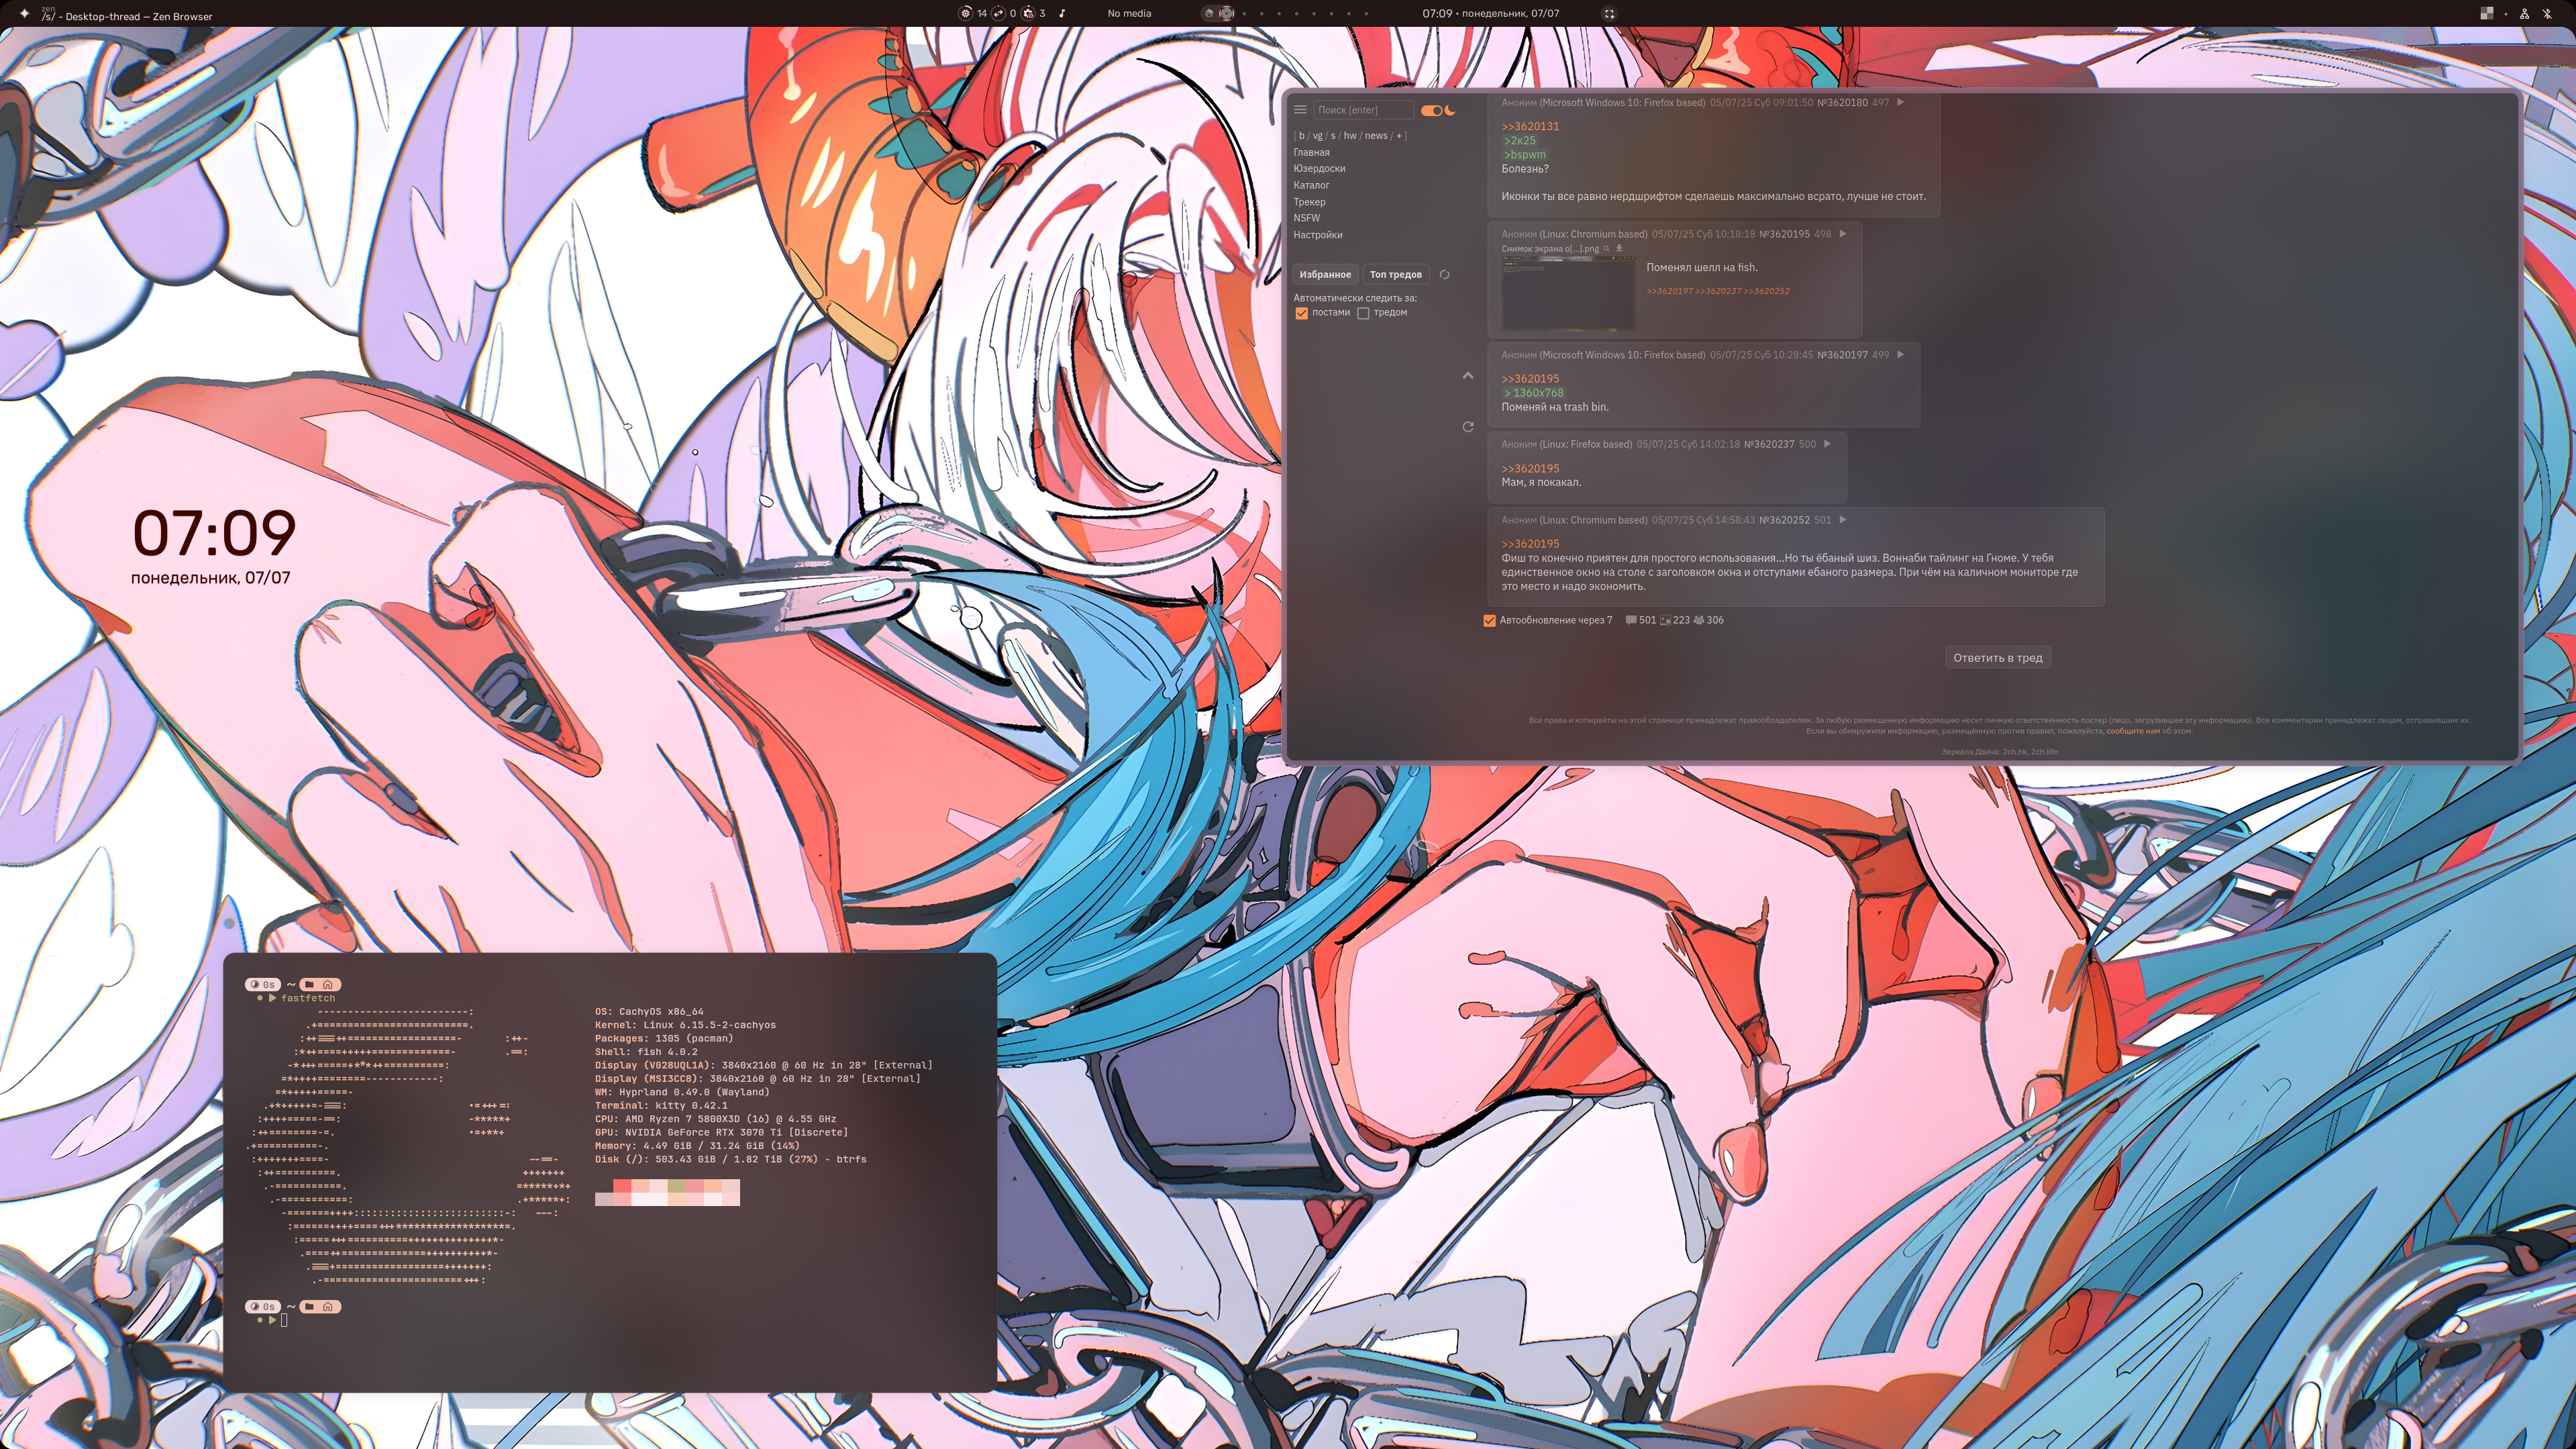This screenshot has width=2576, height=1449.
Task: Switch to the Топ тредов tab
Action: pos(1395,274)
